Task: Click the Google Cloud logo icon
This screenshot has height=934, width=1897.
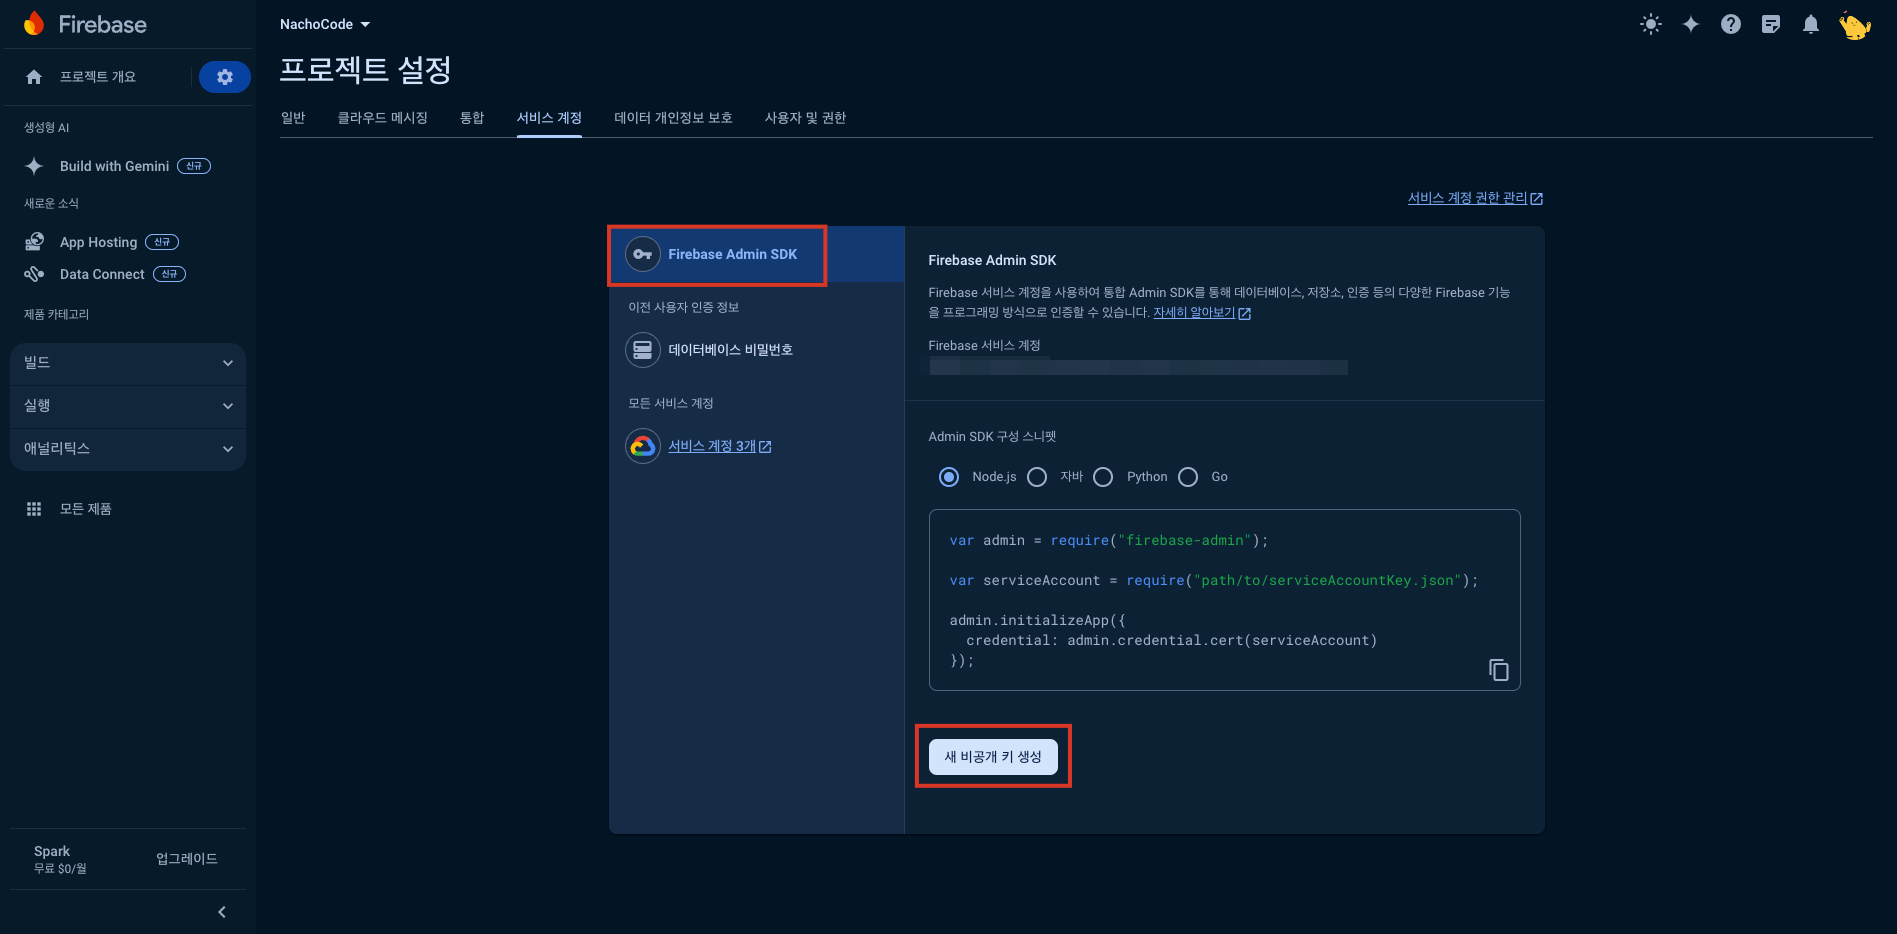Action: coord(643,446)
